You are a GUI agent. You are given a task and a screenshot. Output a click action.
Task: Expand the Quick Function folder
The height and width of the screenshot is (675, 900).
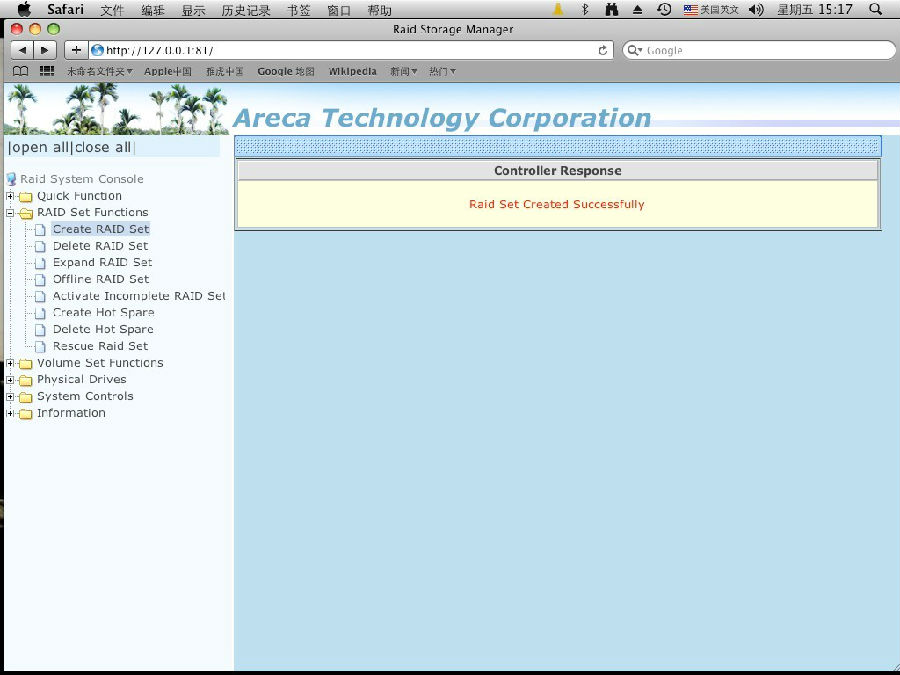[10, 196]
